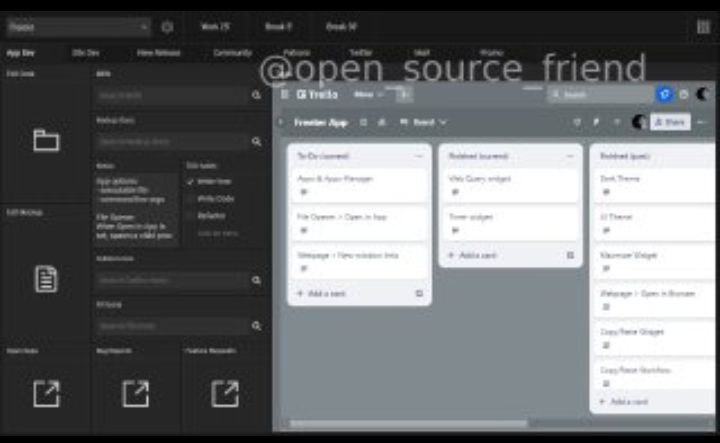Viewport: 720px width, 443px height.
Task: Switch to the Twitter tab
Action: tap(361, 53)
